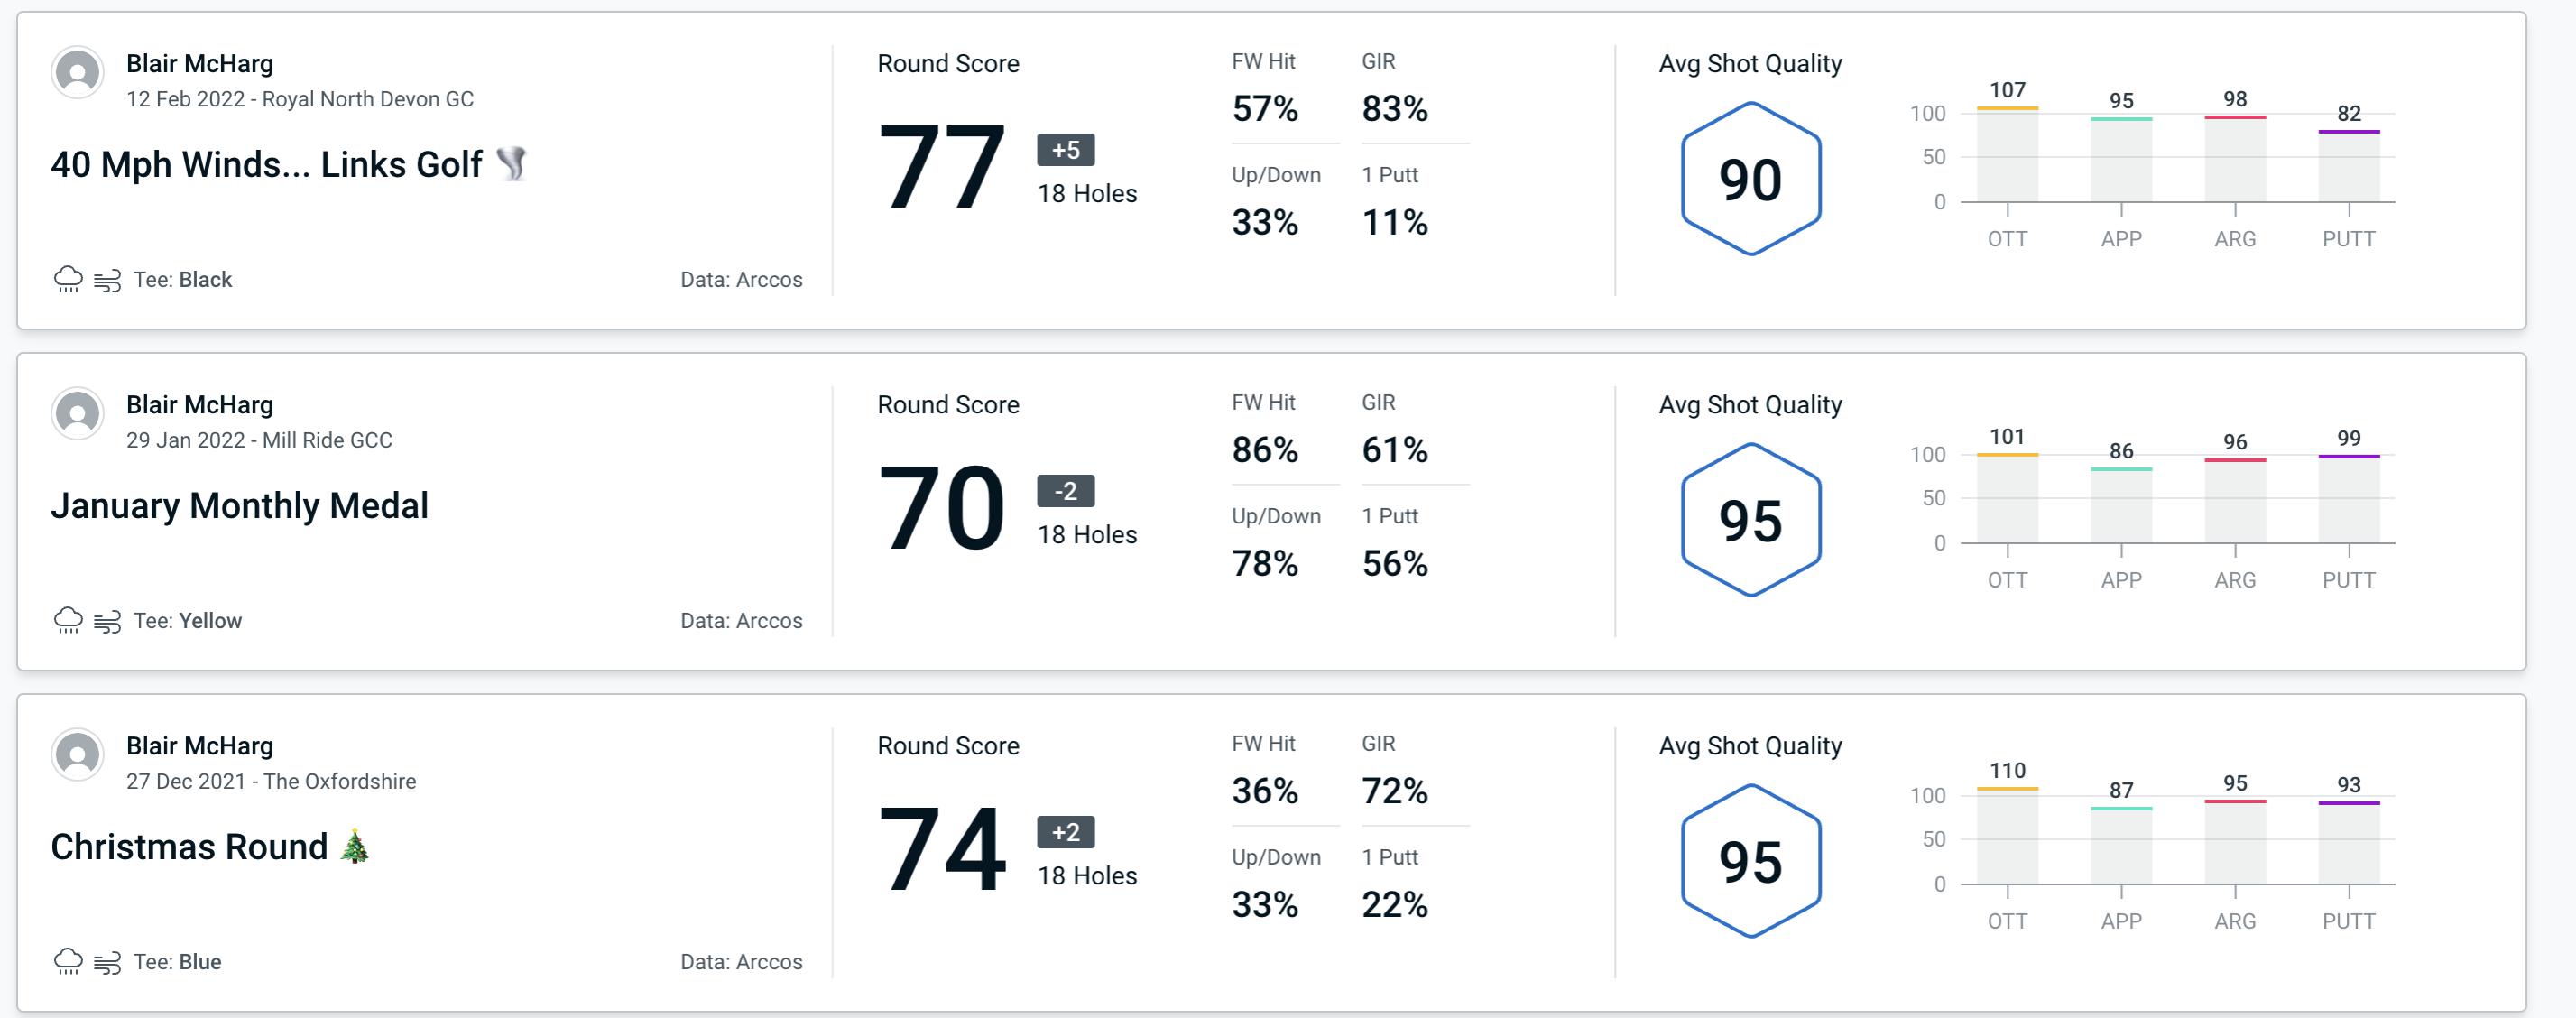
Task: Click the Avg Shot Quality hexagon for Christmas Round
Action: point(1748,854)
